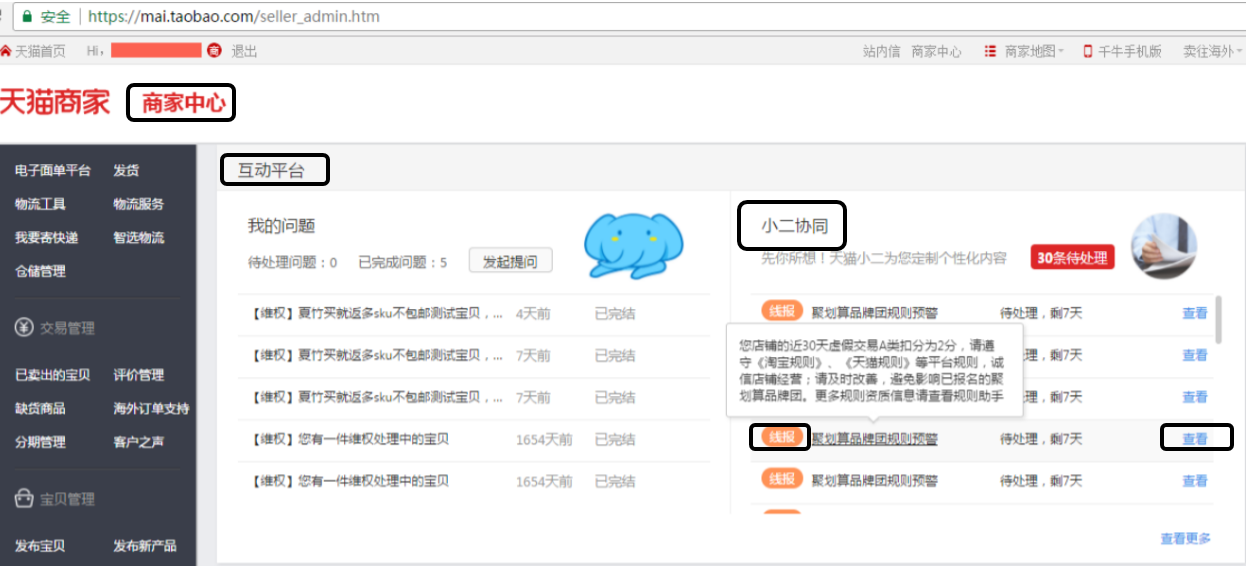This screenshot has height=566, width=1249.
Task: Open 客户之声 in sidebar
Action: (138, 442)
